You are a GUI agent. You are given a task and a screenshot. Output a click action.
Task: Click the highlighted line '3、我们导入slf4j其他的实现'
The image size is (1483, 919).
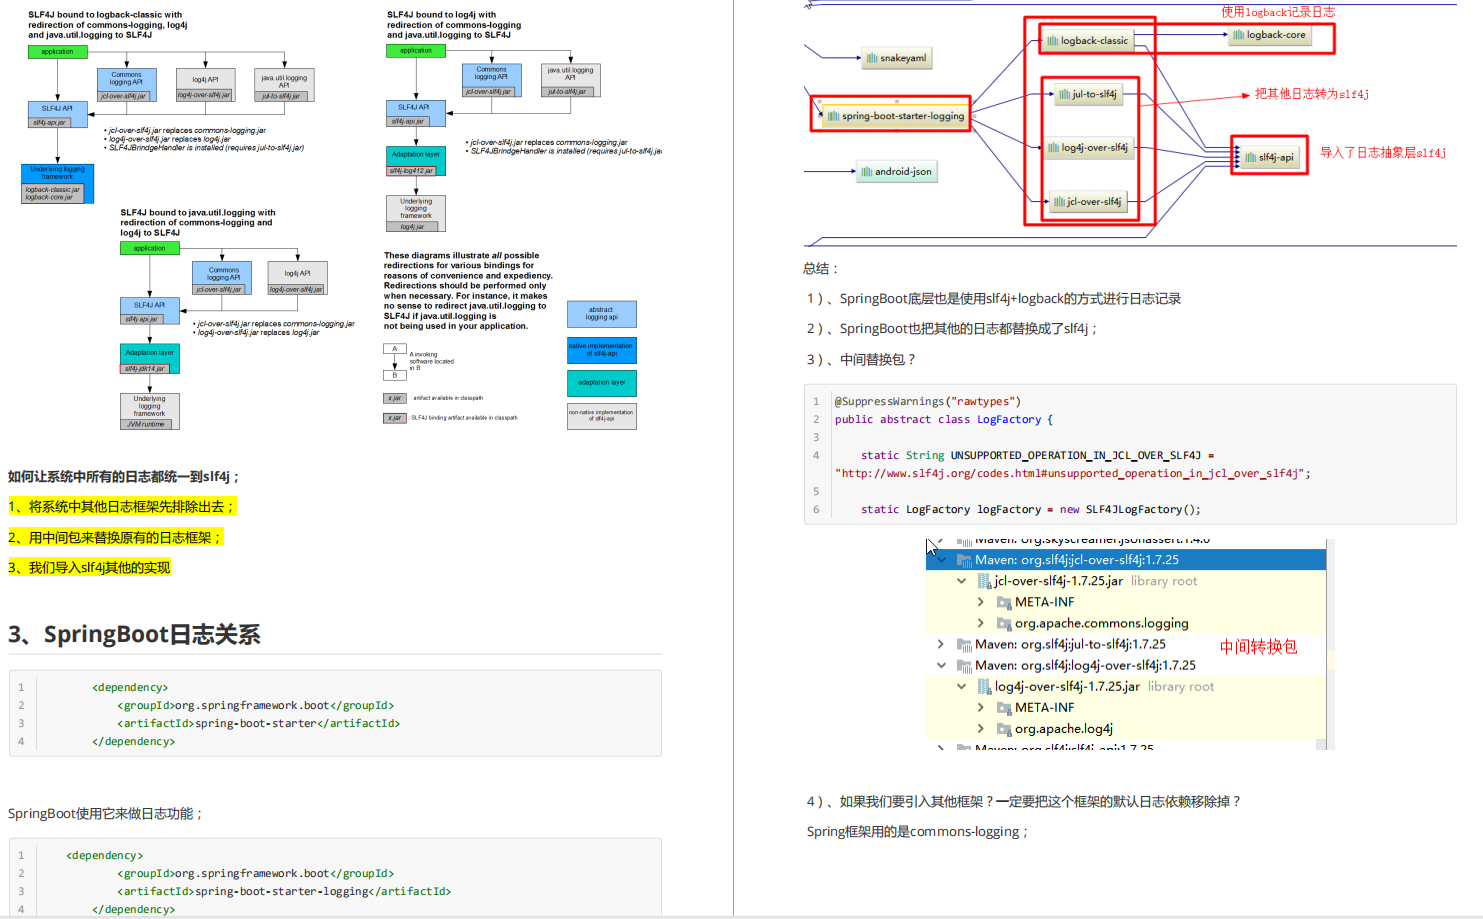click(89, 568)
